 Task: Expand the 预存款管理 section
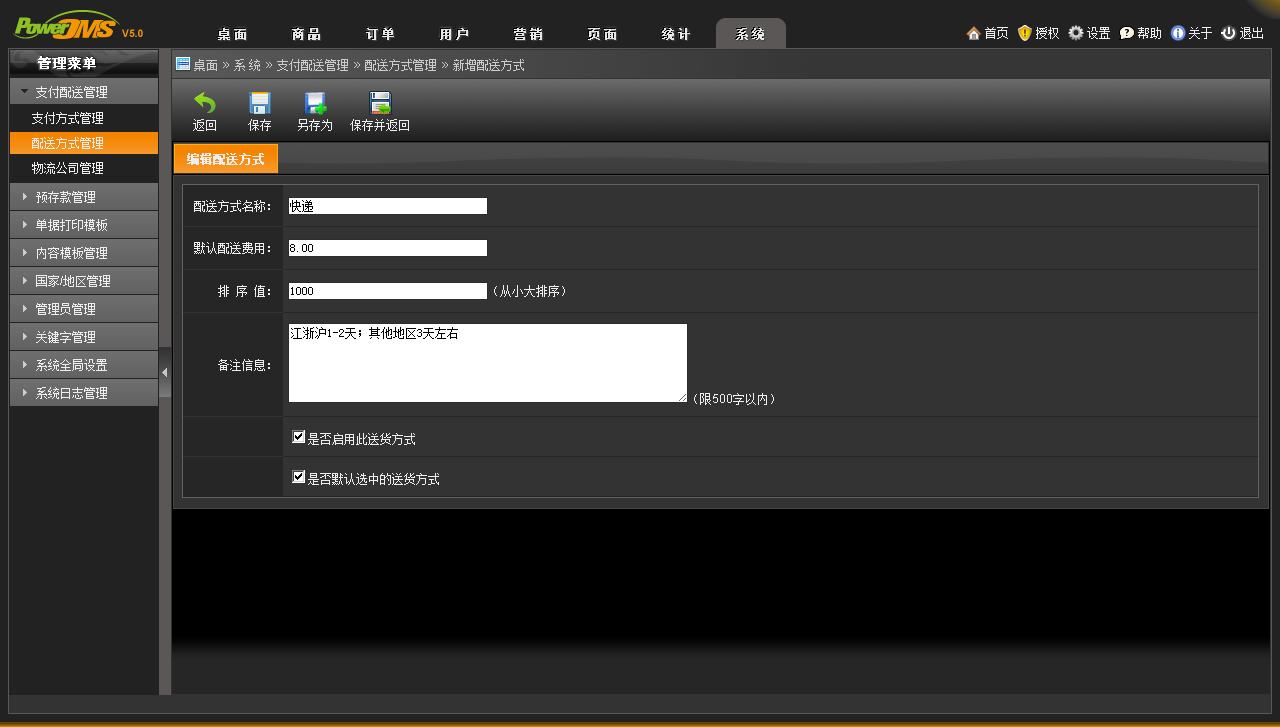(x=84, y=197)
